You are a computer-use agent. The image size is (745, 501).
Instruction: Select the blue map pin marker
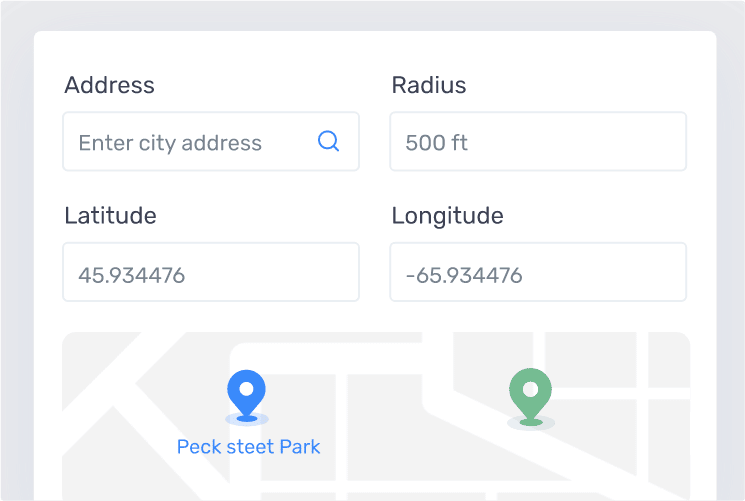coord(246,395)
